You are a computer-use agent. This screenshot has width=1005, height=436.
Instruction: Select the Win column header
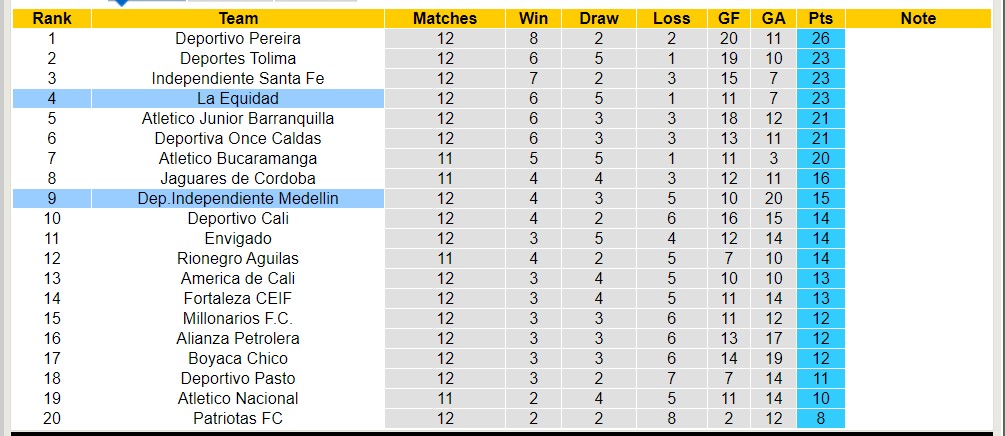[x=533, y=18]
